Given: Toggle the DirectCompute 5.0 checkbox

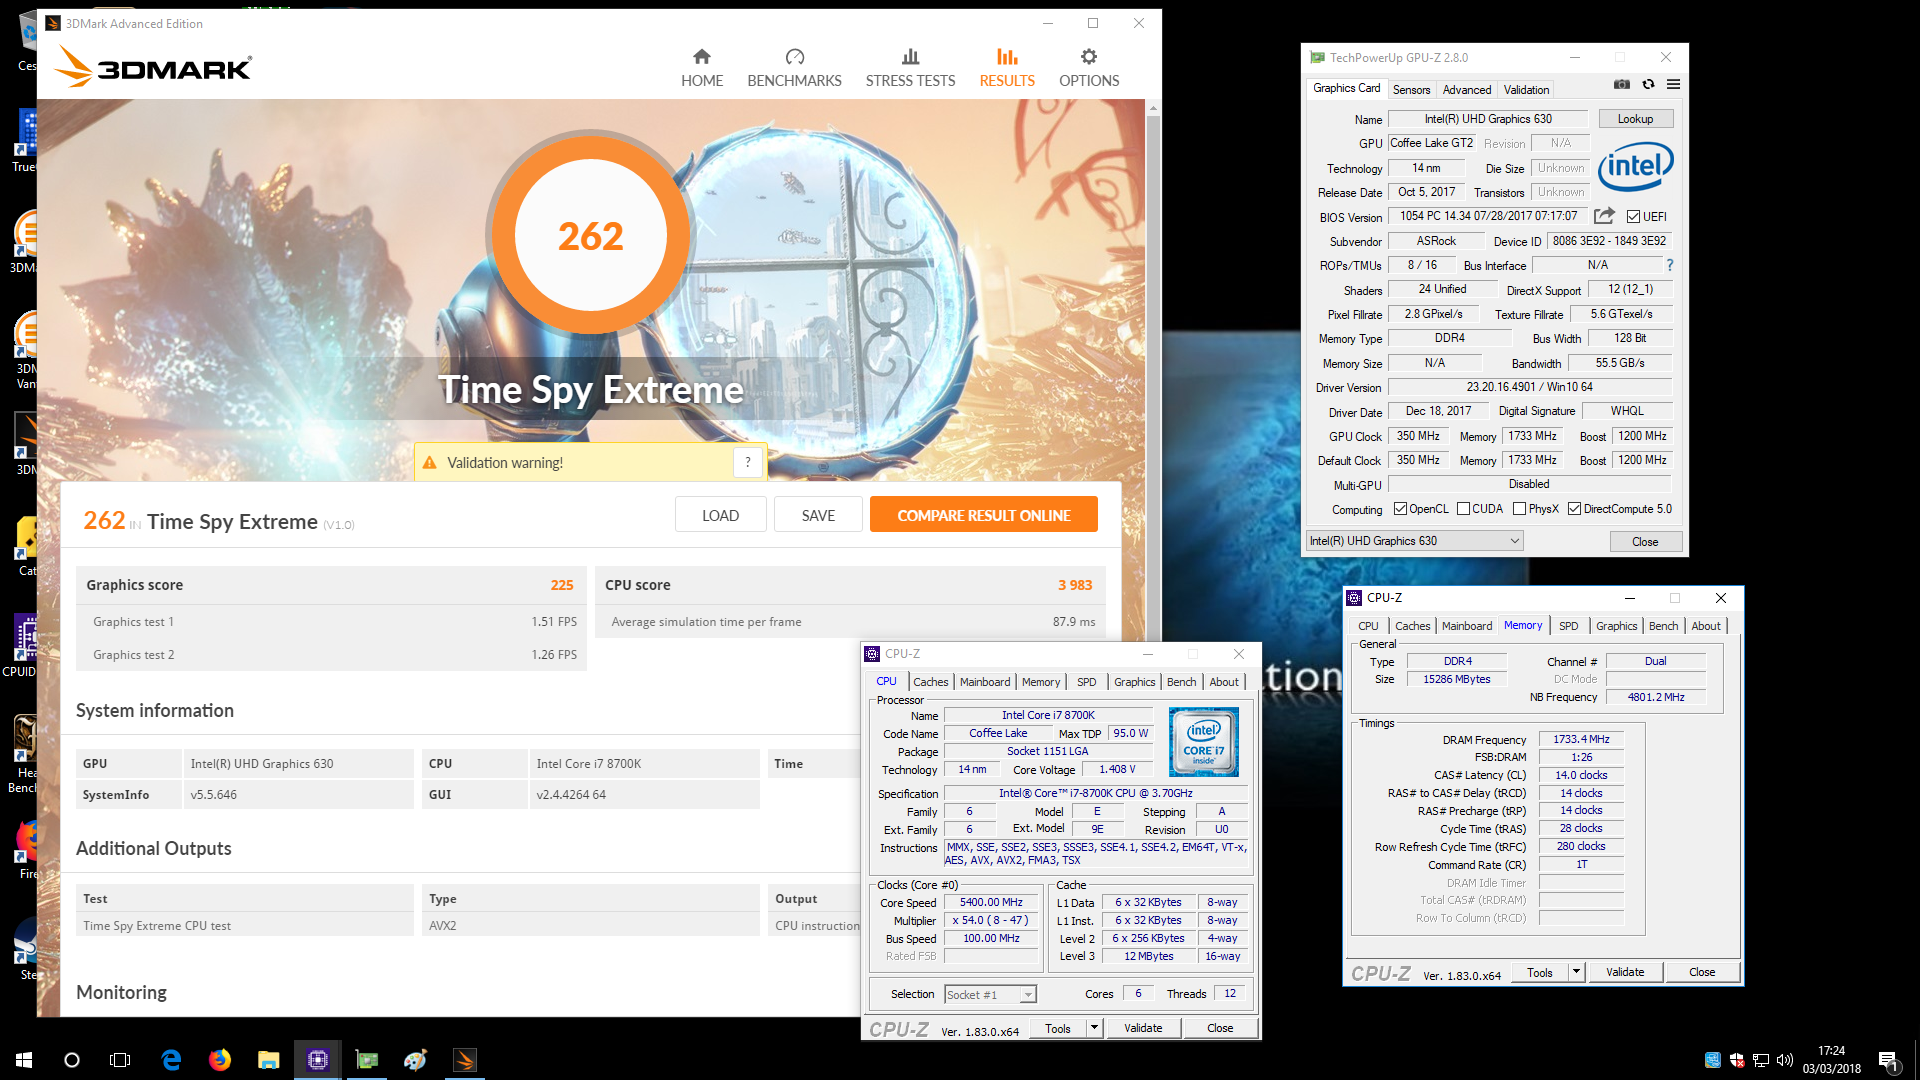Looking at the screenshot, I should [1574, 509].
